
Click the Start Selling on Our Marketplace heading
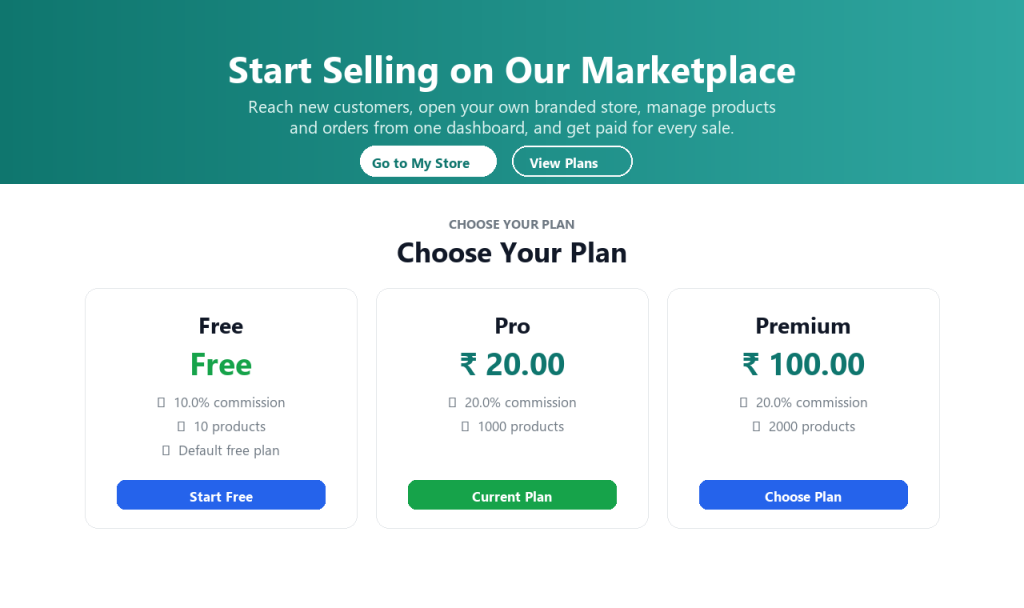point(512,71)
